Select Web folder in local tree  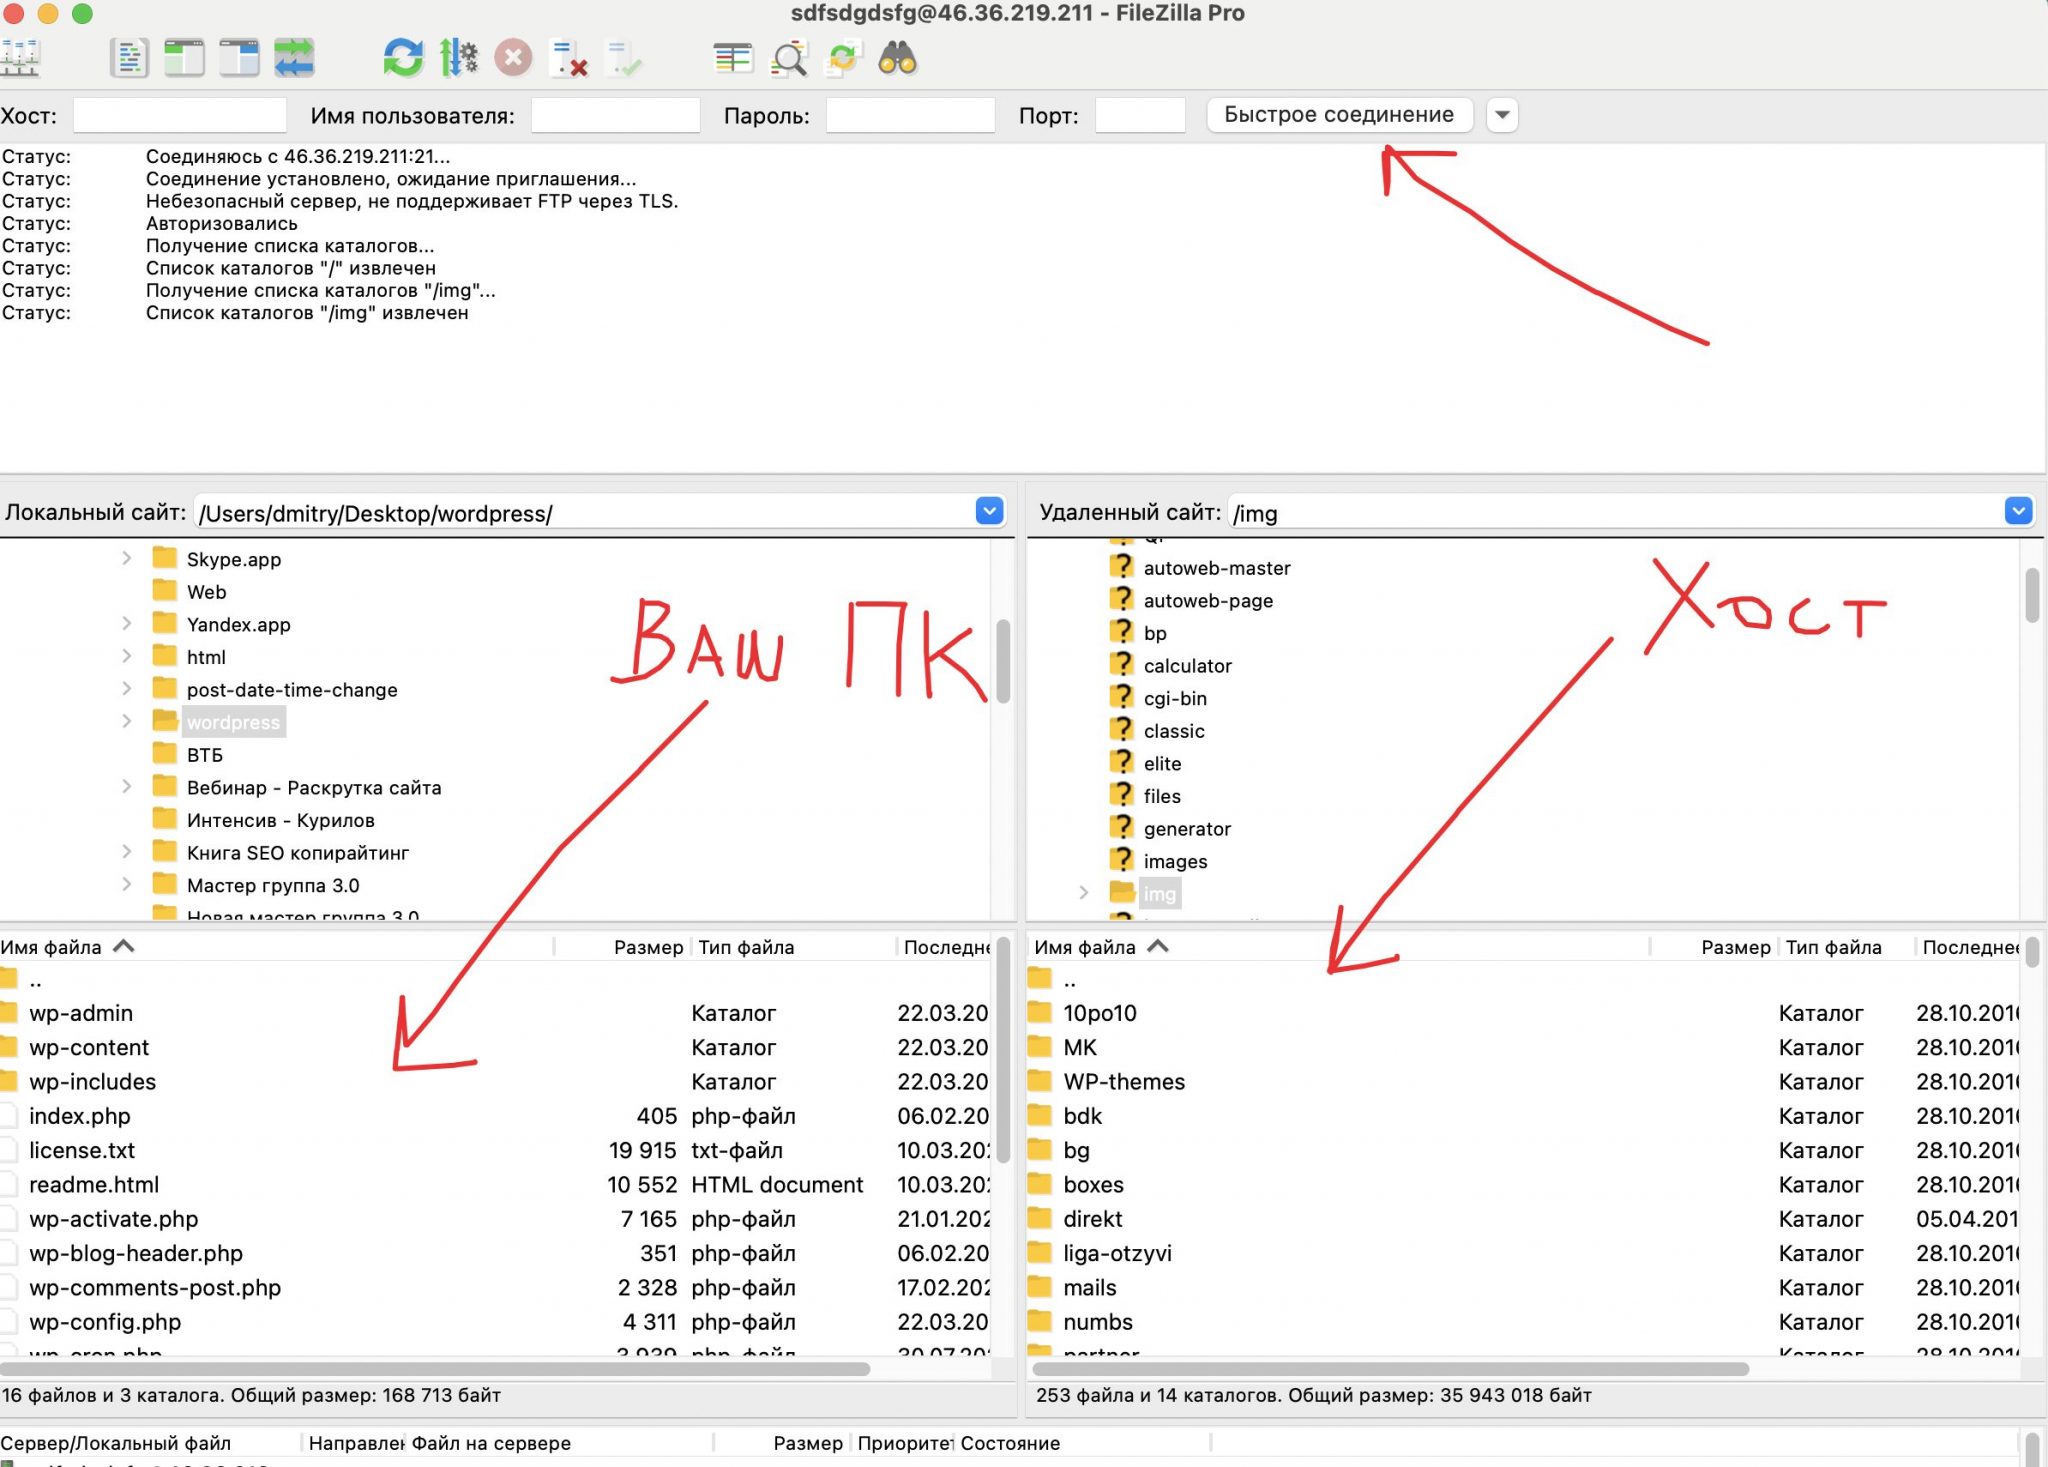pyautogui.click(x=206, y=591)
